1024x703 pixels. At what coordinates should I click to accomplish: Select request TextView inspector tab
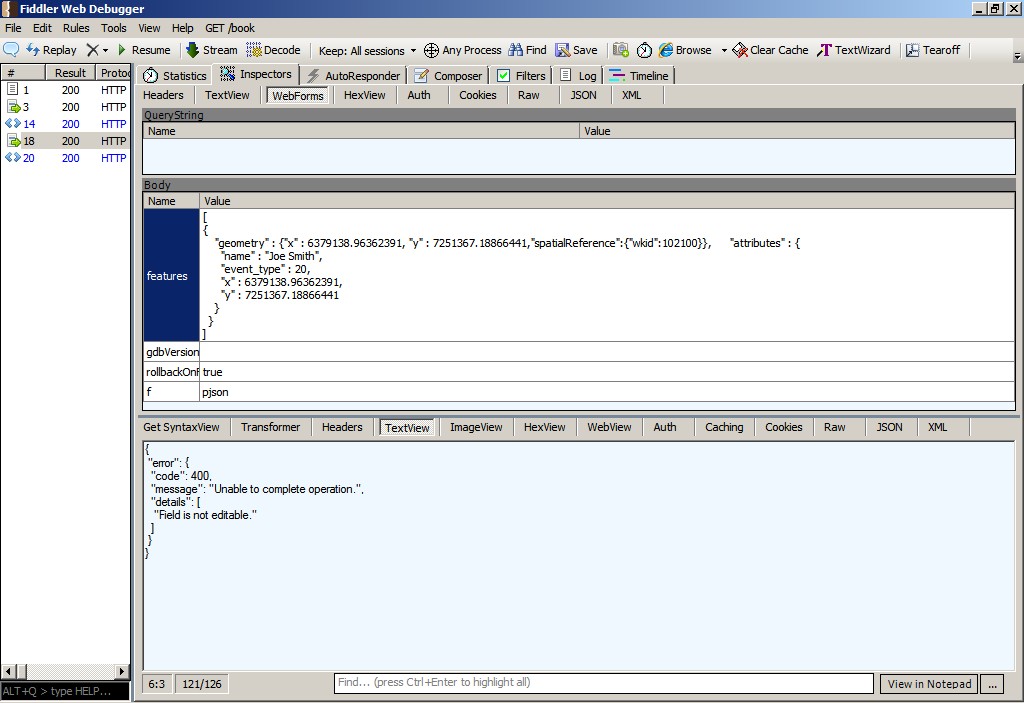227,95
